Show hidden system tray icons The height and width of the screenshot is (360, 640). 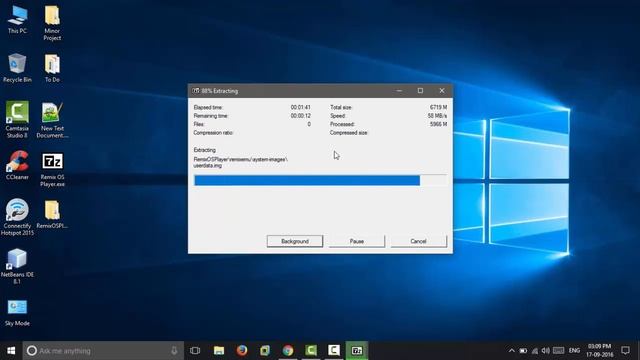coord(511,351)
